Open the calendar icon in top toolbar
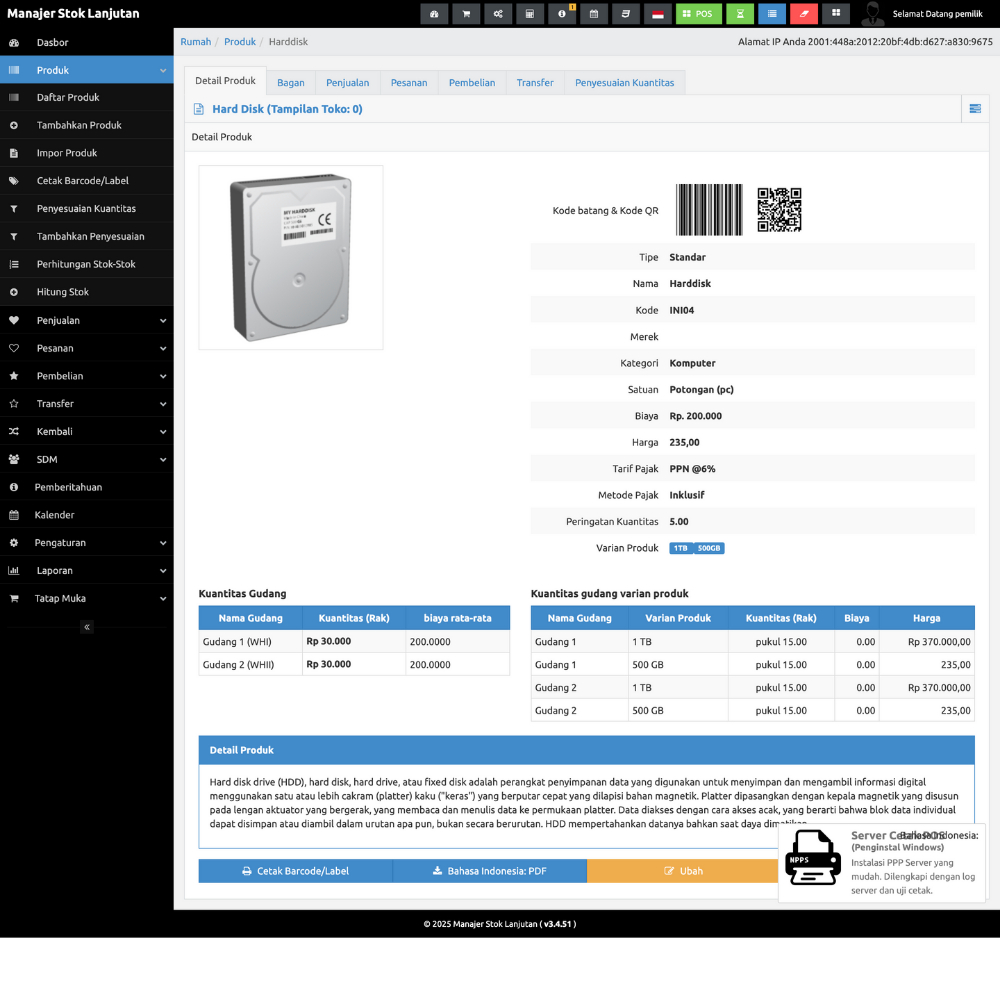 [x=593, y=14]
